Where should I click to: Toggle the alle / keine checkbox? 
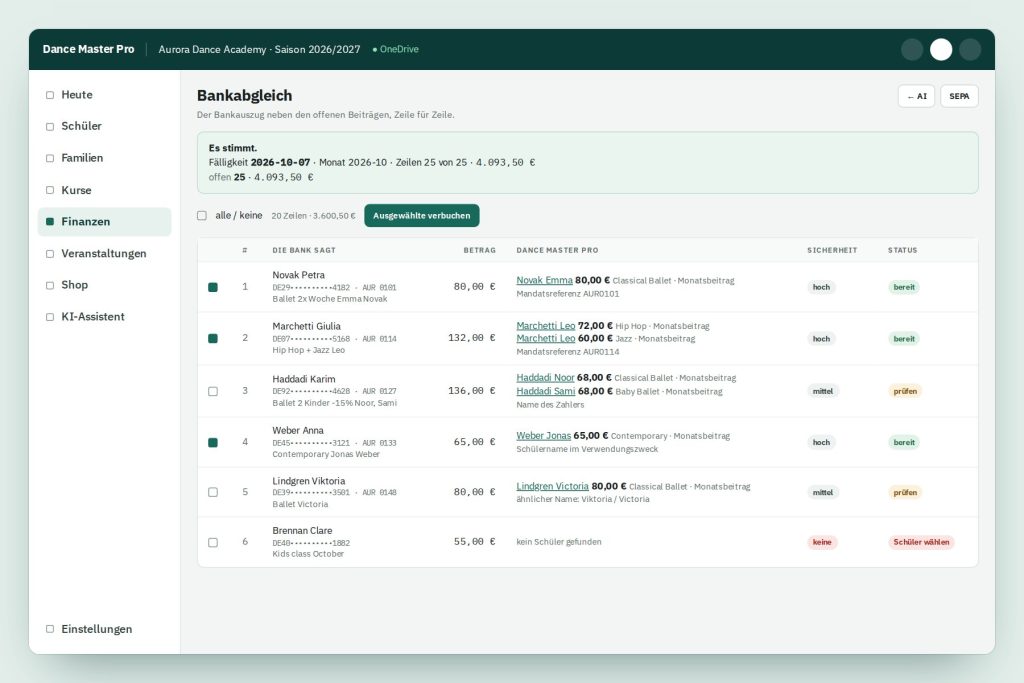(x=202, y=215)
